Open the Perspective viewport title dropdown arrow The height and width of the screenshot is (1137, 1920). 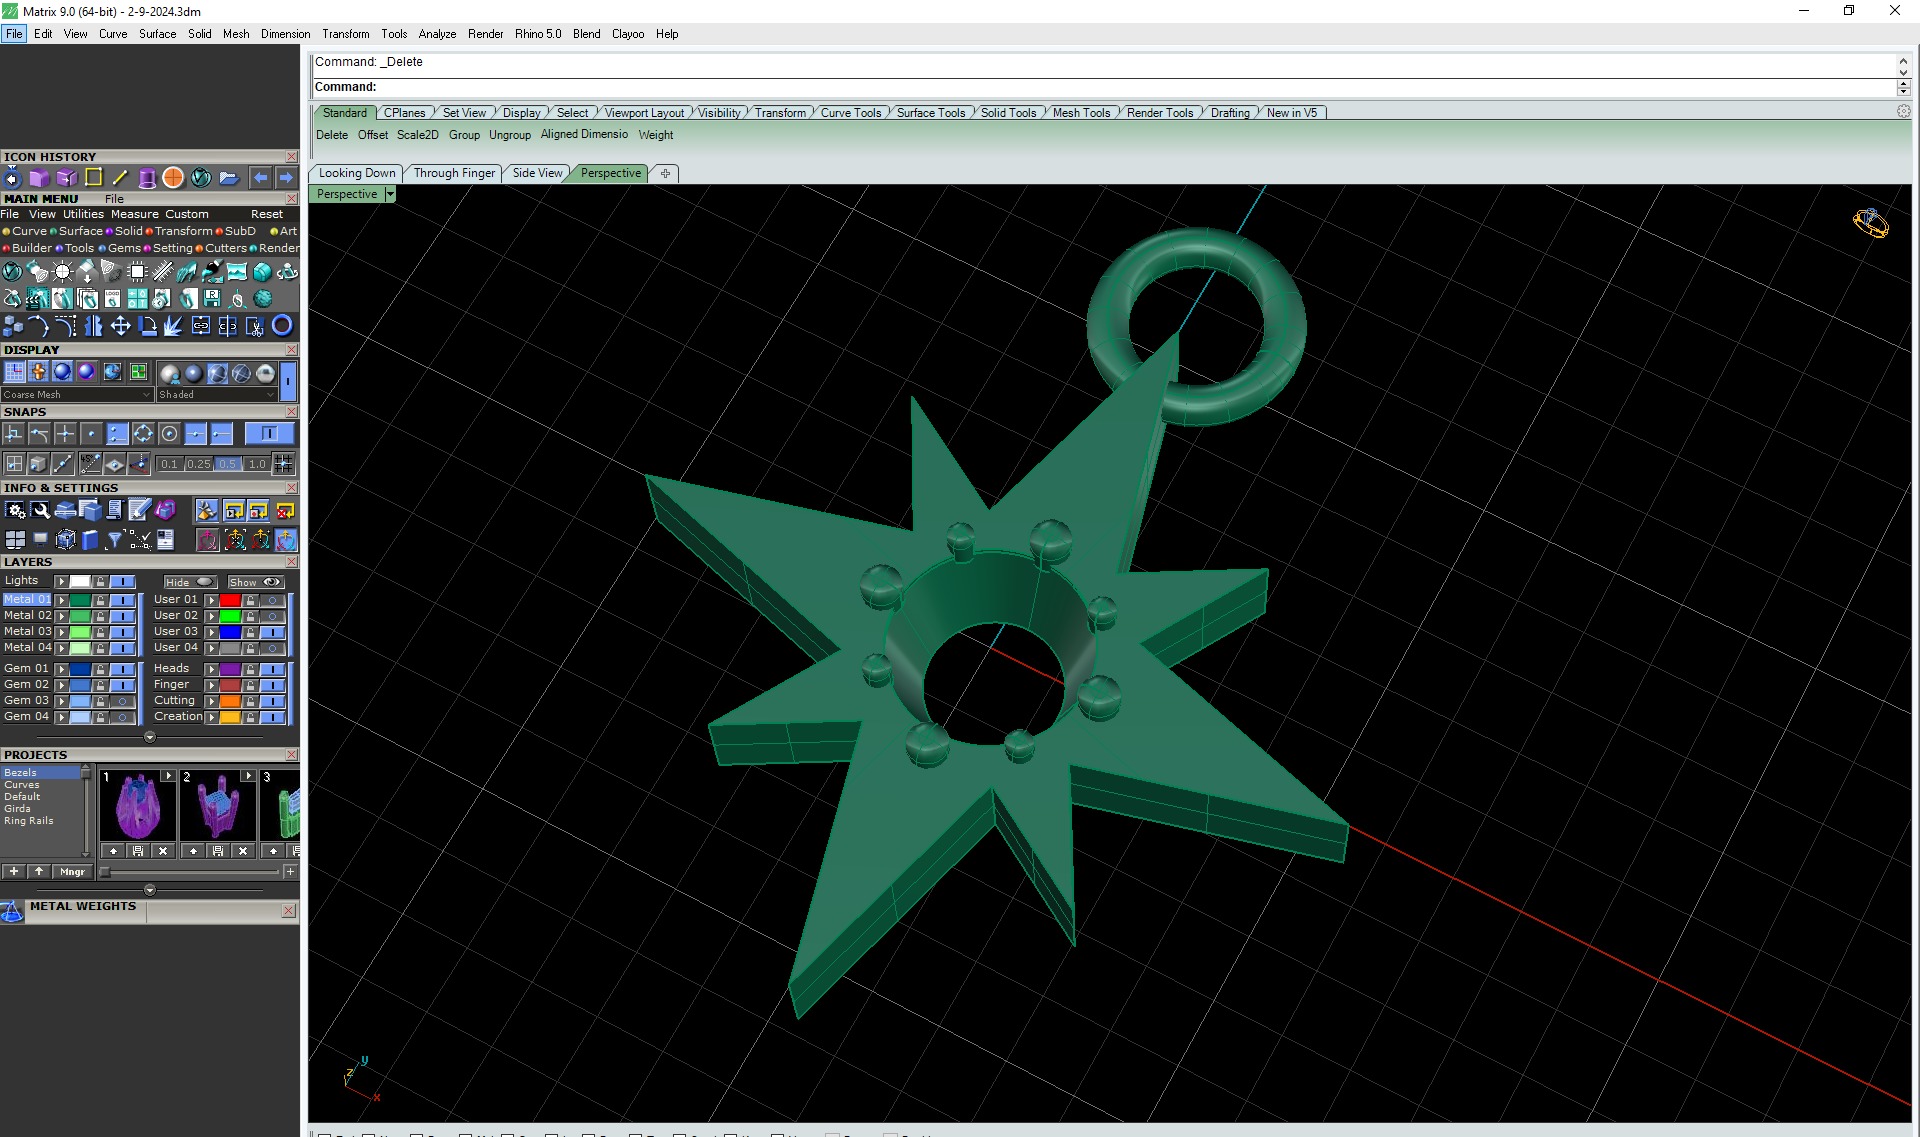[x=390, y=194]
